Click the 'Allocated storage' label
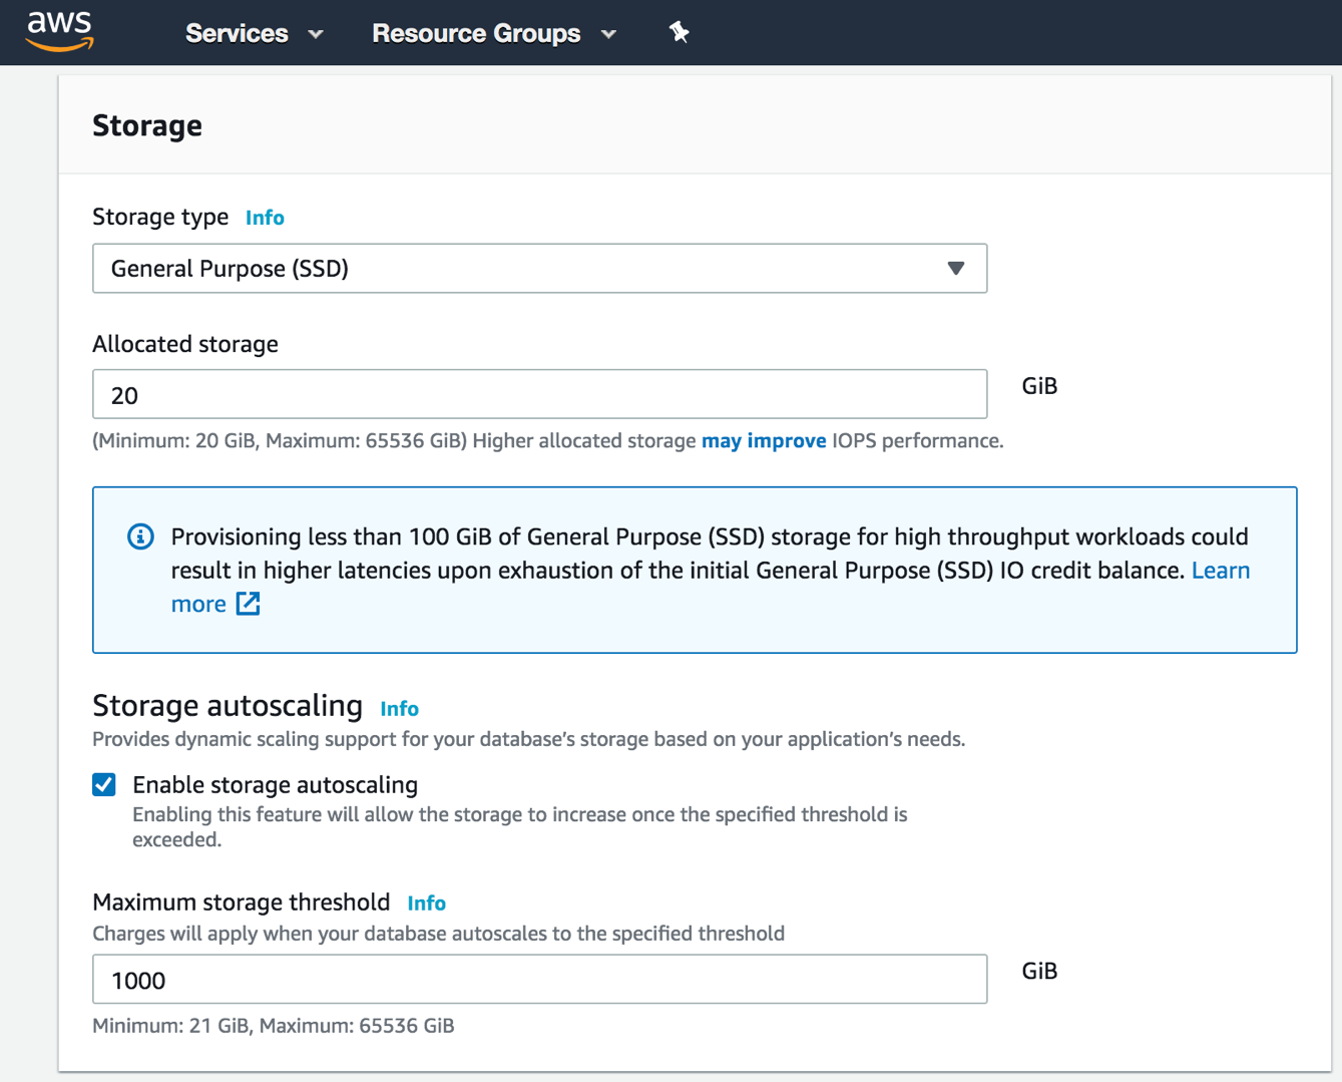Viewport: 1342px width, 1082px height. pos(185,344)
